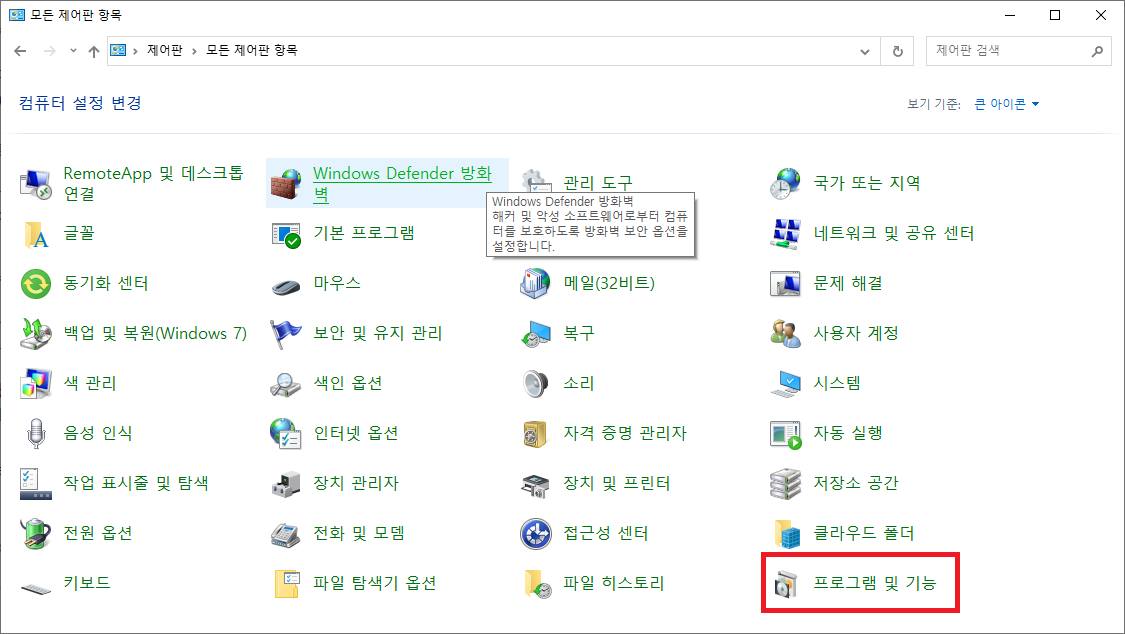Open the 인터넷 옵션 globe icon

[x=286, y=434]
